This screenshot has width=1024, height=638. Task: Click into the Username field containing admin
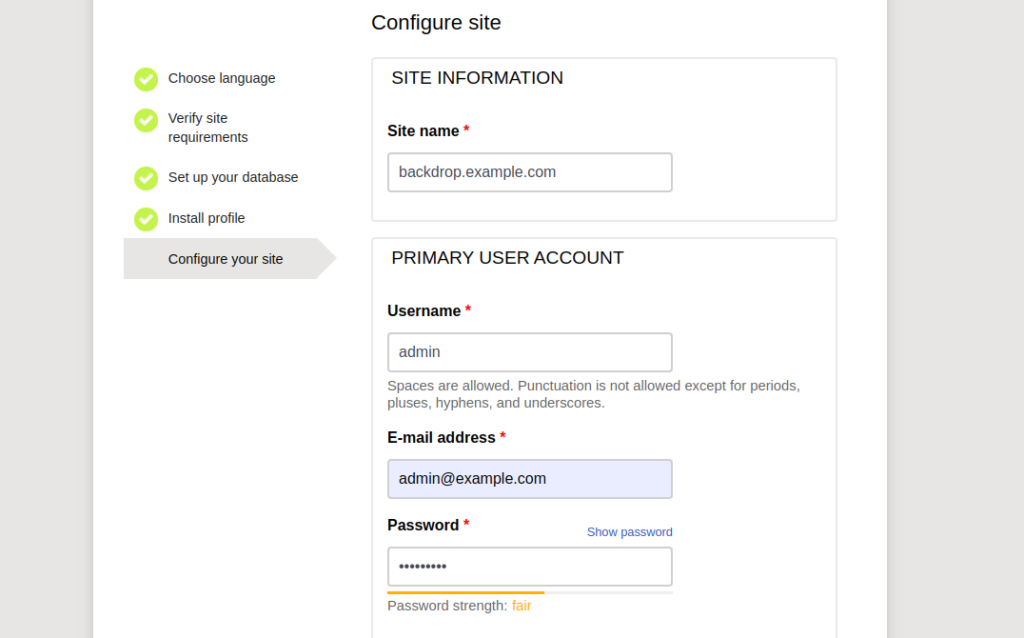pos(530,352)
